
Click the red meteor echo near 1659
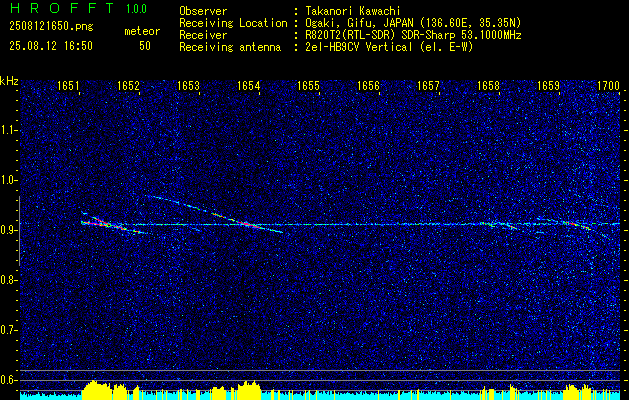(x=577, y=225)
